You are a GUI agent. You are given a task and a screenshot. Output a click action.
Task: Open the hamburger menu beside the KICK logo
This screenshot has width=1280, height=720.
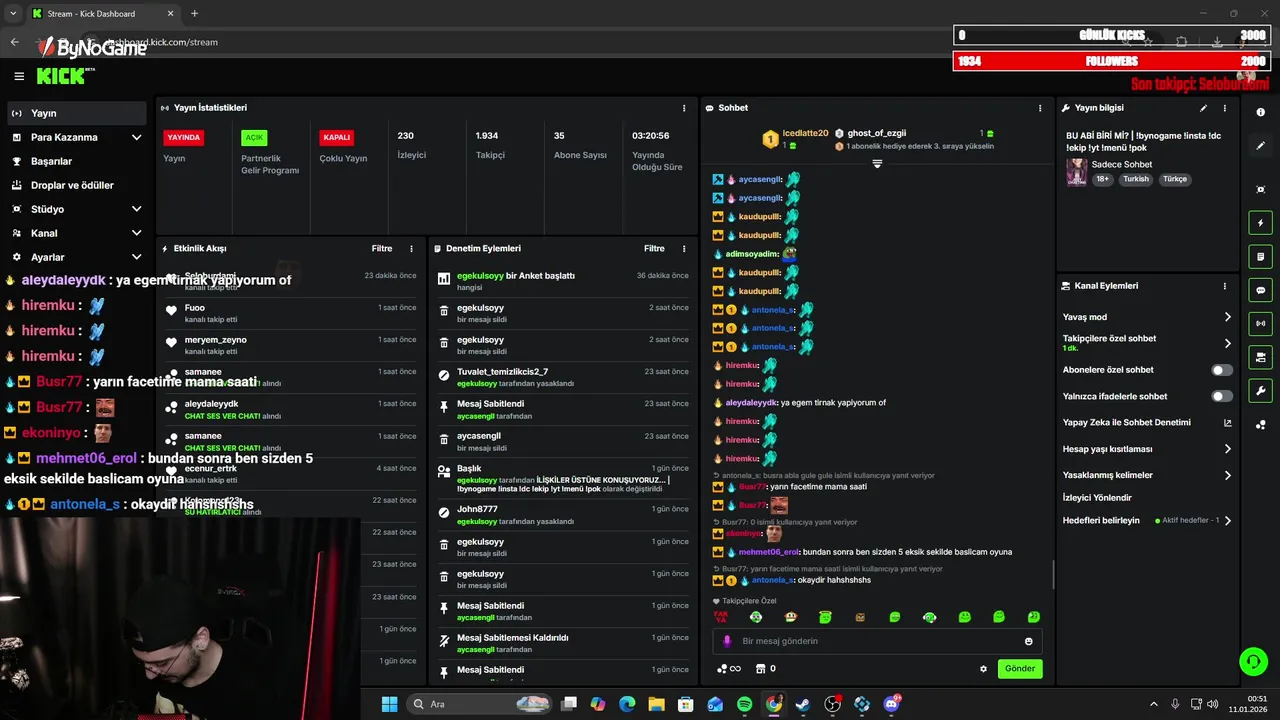pyautogui.click(x=19, y=76)
